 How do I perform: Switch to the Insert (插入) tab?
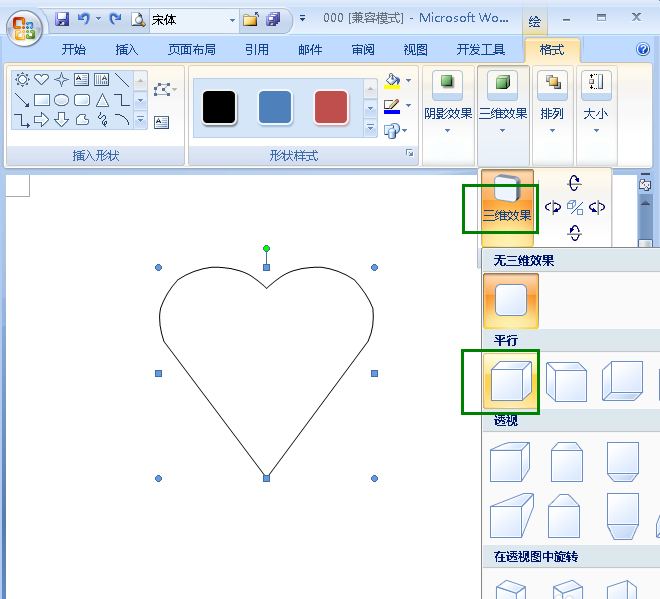click(127, 50)
